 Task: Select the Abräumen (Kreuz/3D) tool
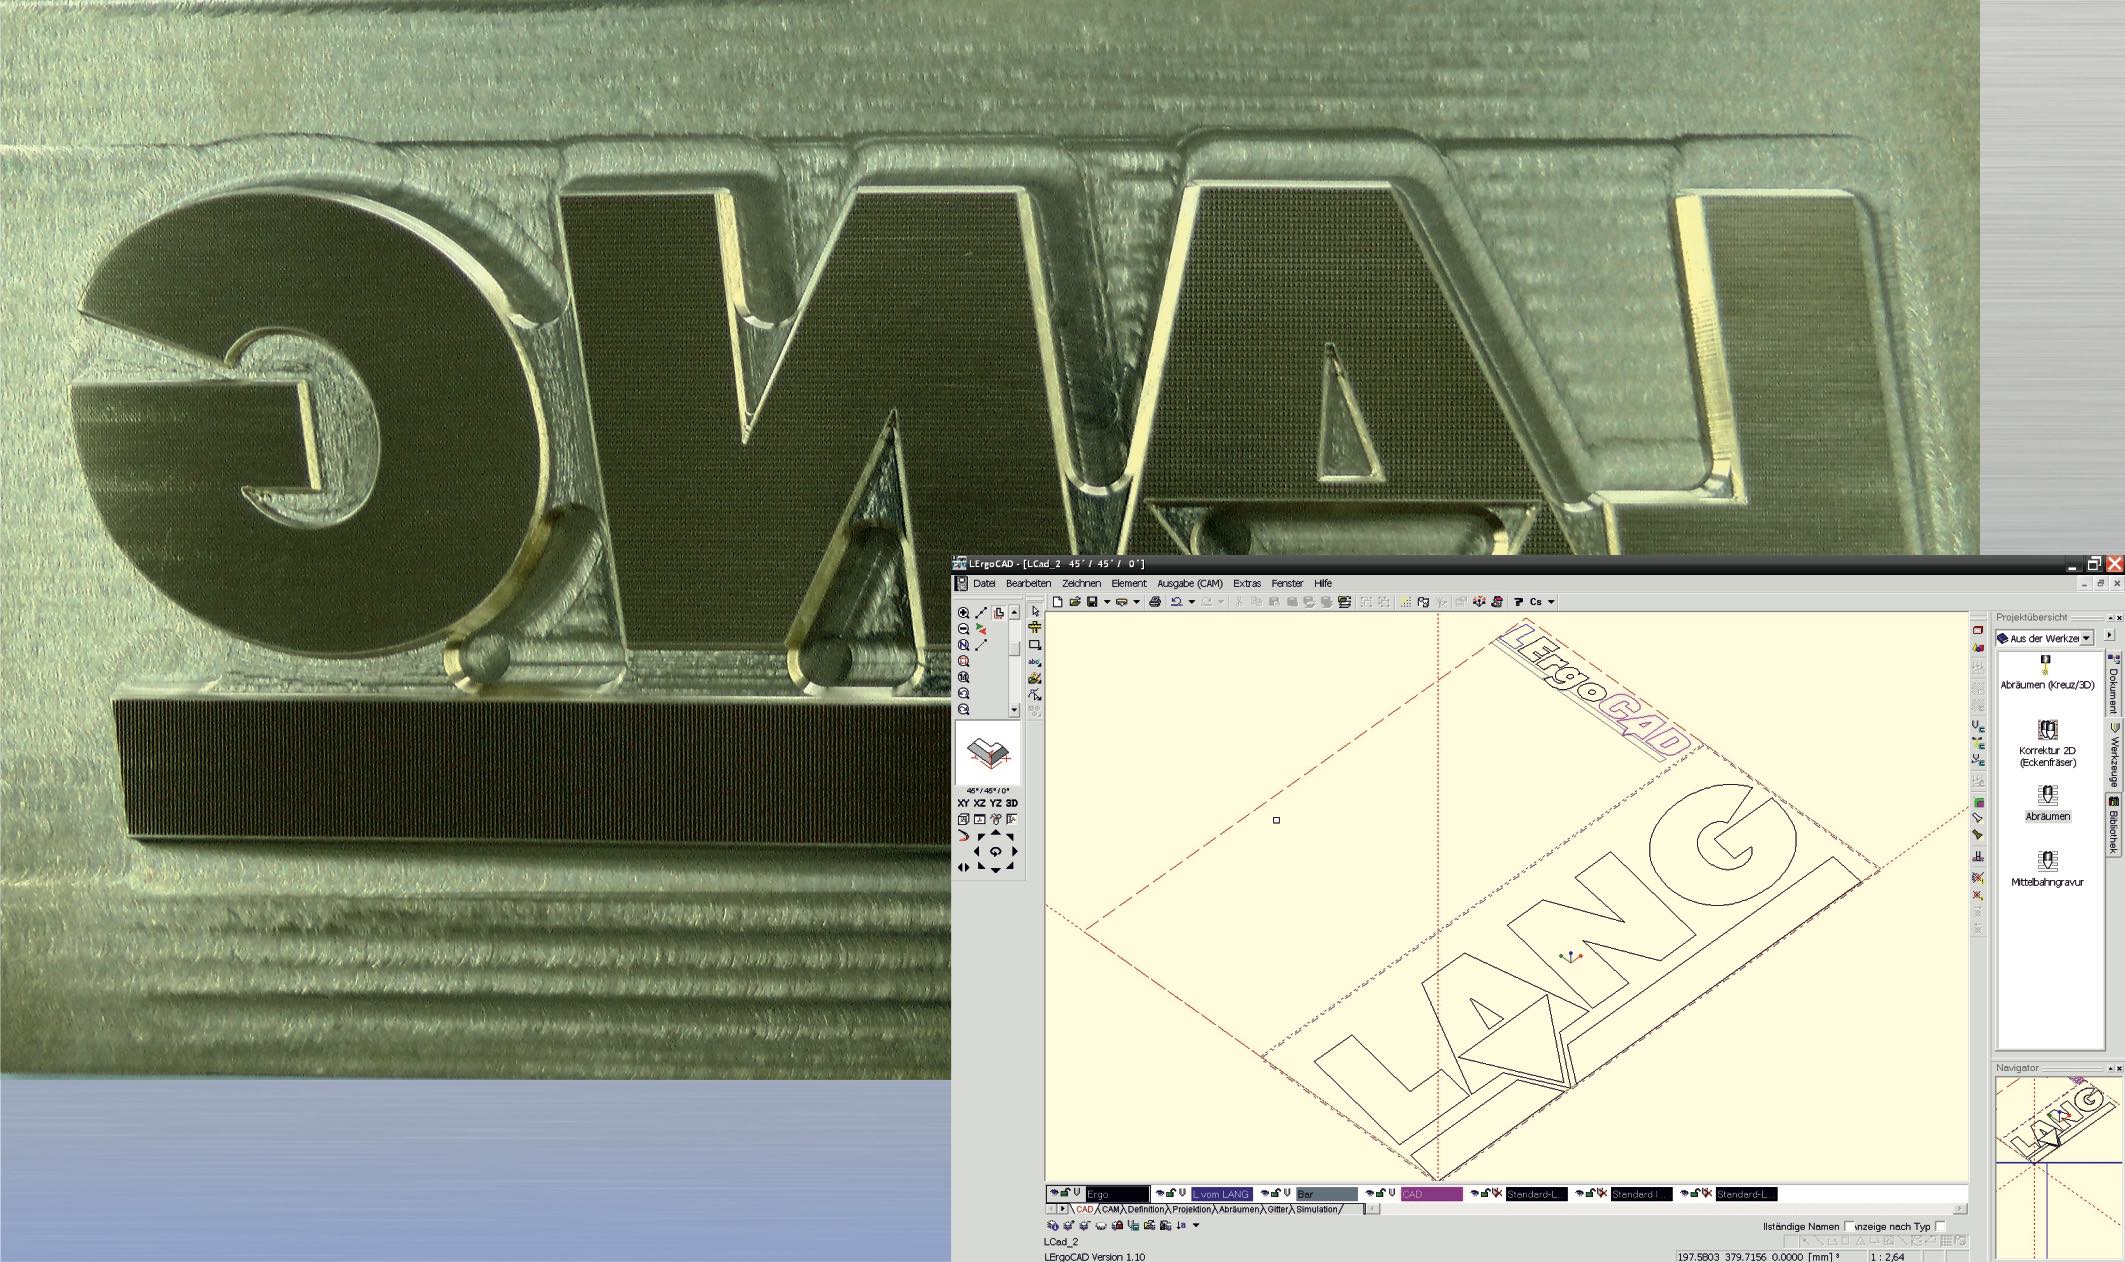2046,665
